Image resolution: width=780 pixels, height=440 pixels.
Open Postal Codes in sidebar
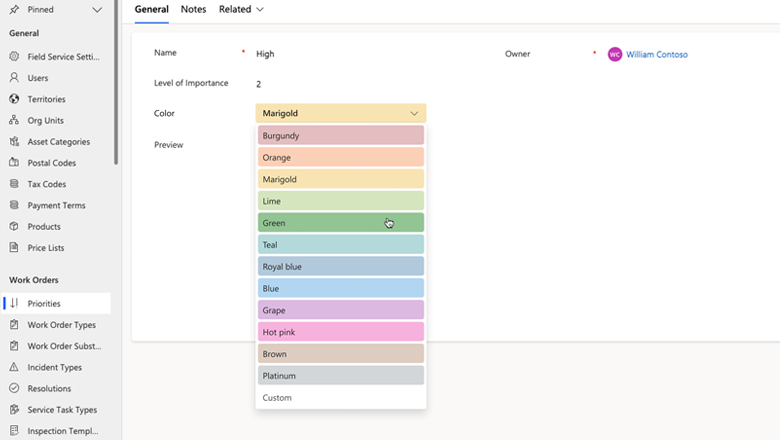click(x=52, y=163)
